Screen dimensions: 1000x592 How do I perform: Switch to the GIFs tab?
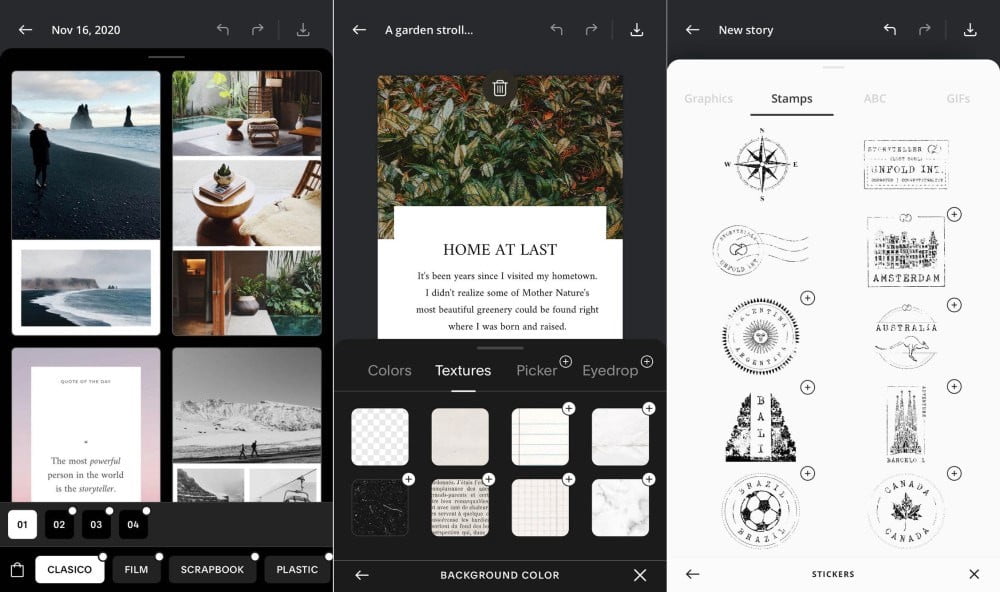pos(958,99)
